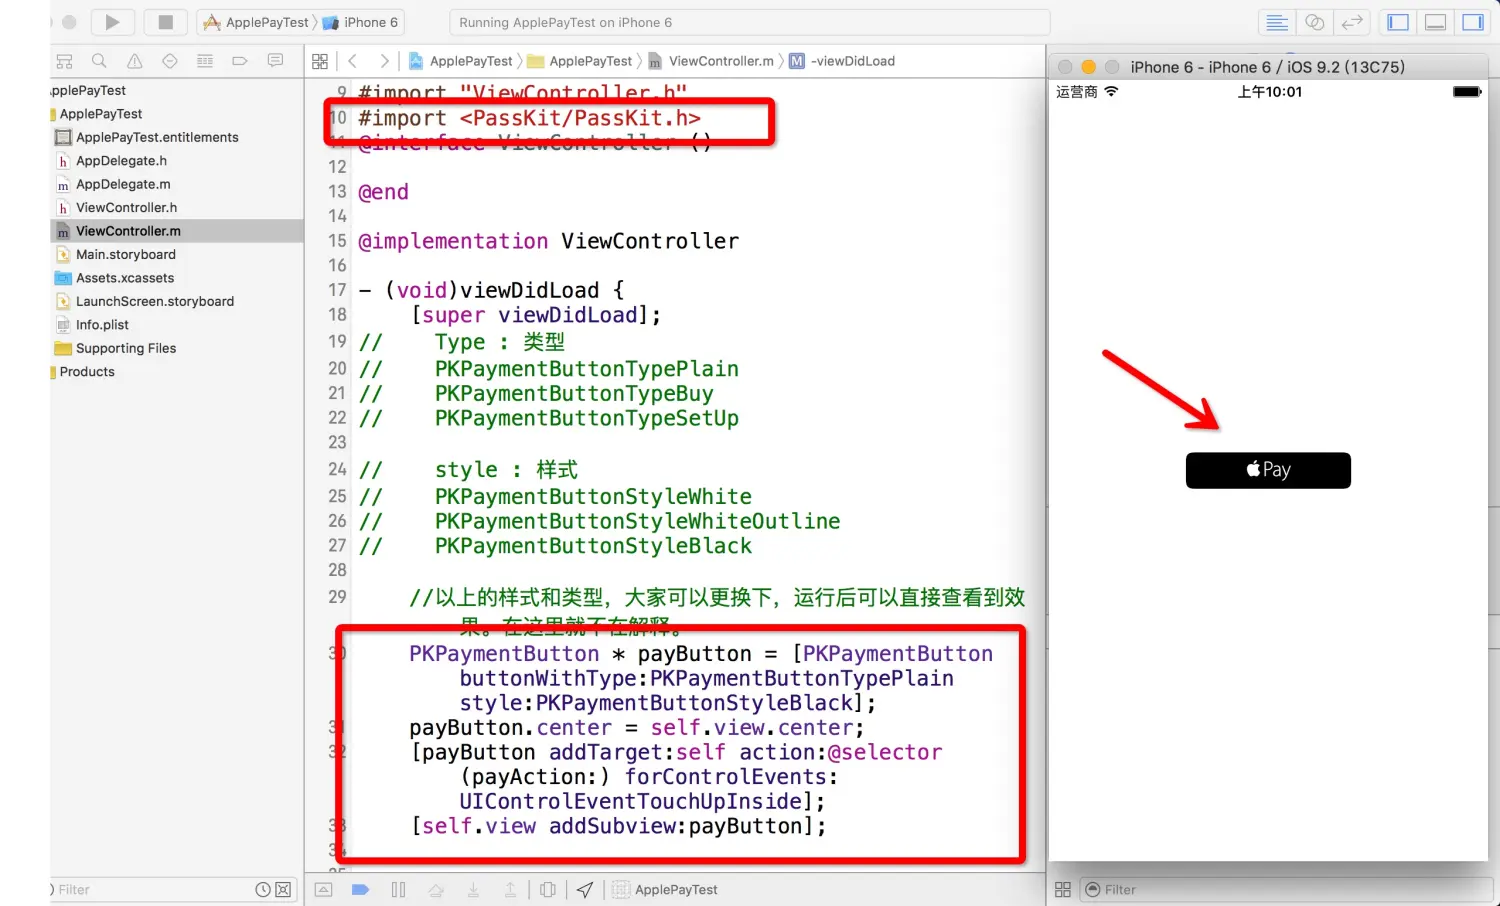Pause program execution
Image resolution: width=1500 pixels, height=906 pixels.
coord(398,889)
